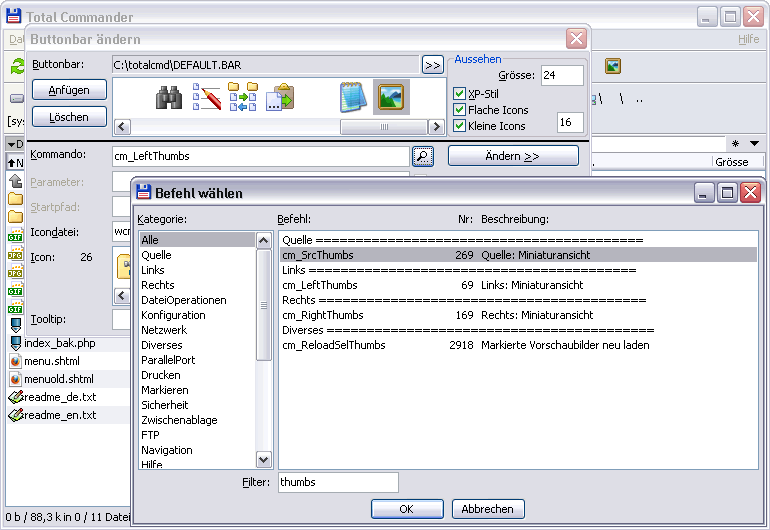
Task: Click the Filter text field containing thumbs
Action: click(338, 482)
